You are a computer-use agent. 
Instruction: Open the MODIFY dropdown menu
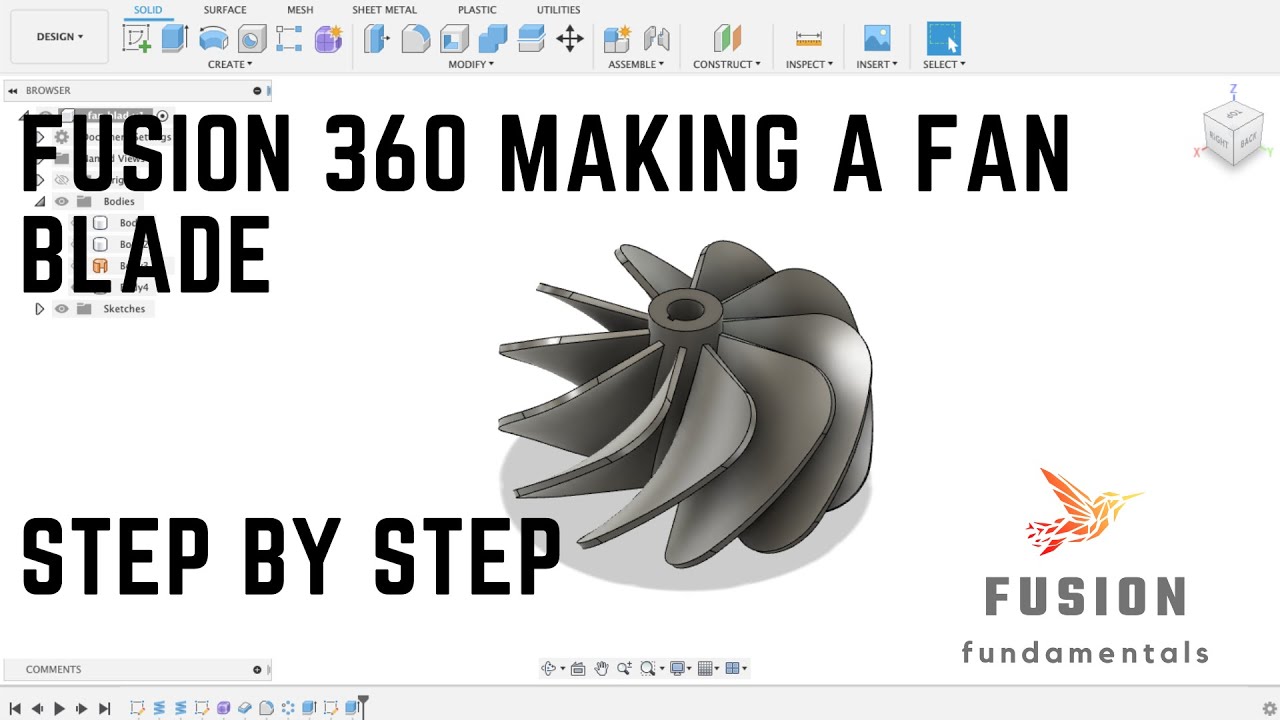[x=471, y=64]
